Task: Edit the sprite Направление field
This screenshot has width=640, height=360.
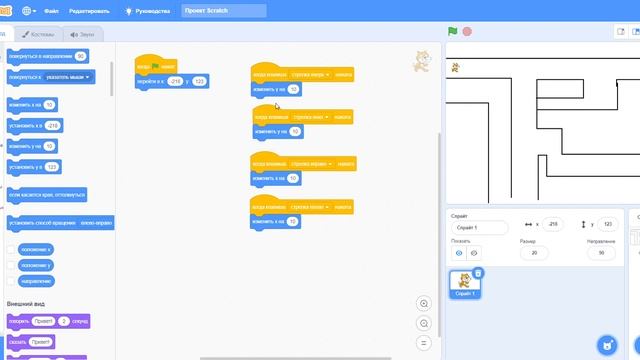Action: click(x=601, y=253)
